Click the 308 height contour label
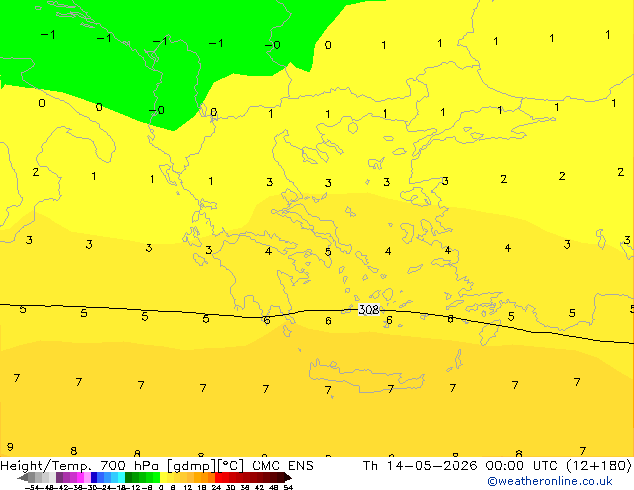The width and height of the screenshot is (634, 490). [x=369, y=310]
